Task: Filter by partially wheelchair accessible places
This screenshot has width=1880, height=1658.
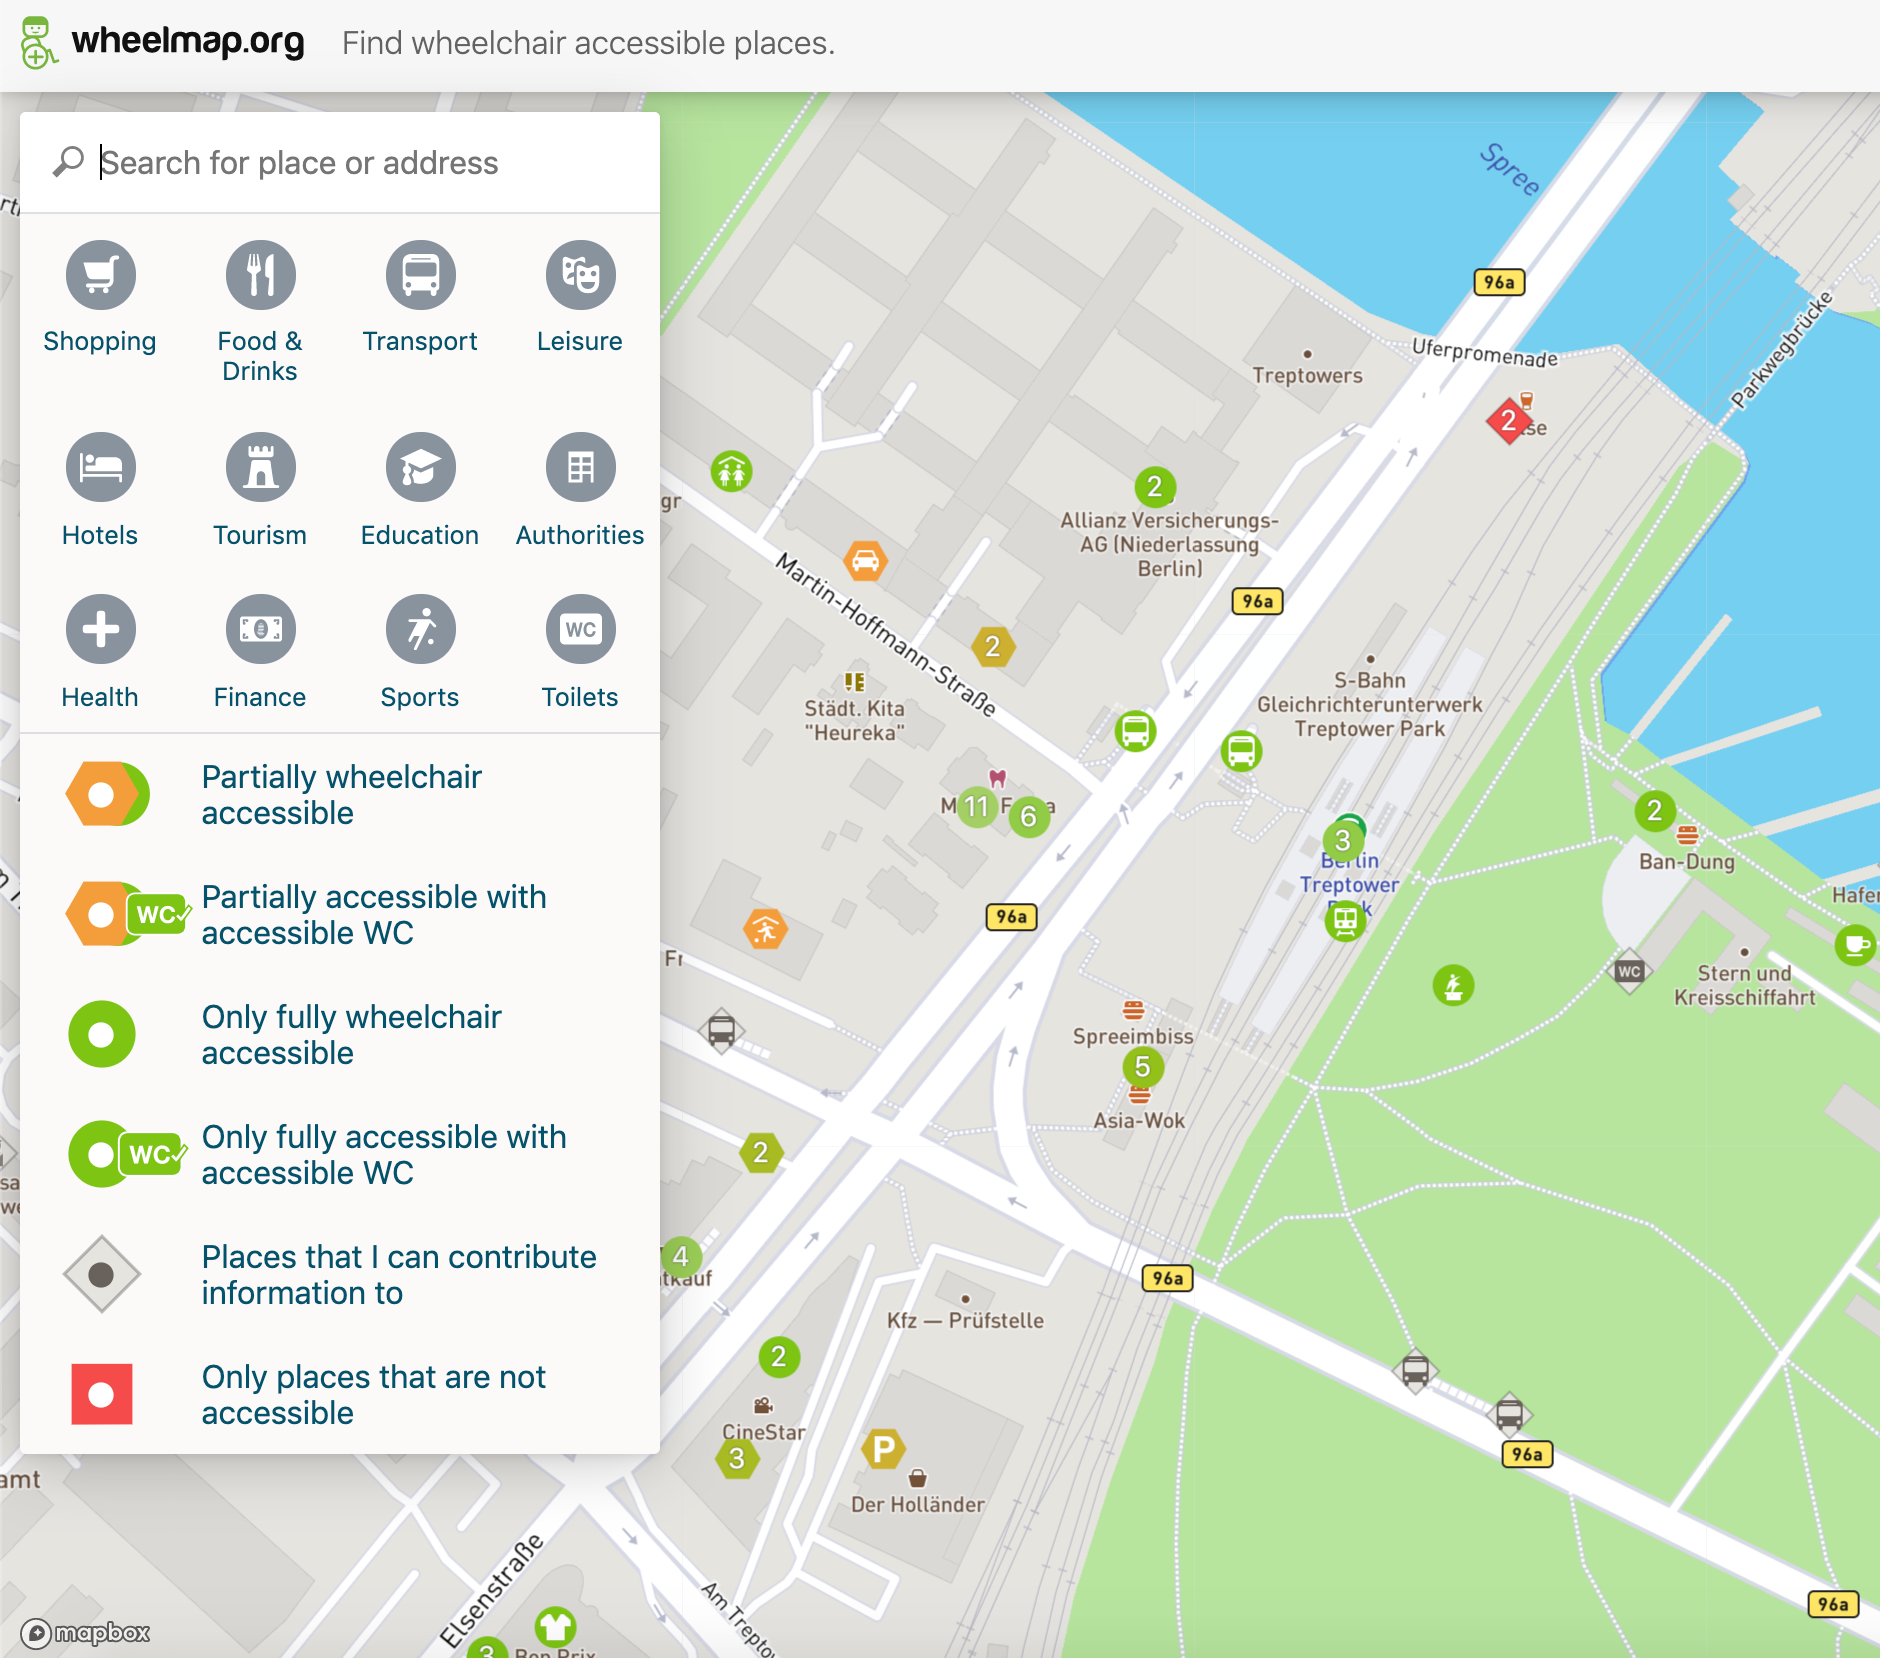Action: tap(105, 794)
